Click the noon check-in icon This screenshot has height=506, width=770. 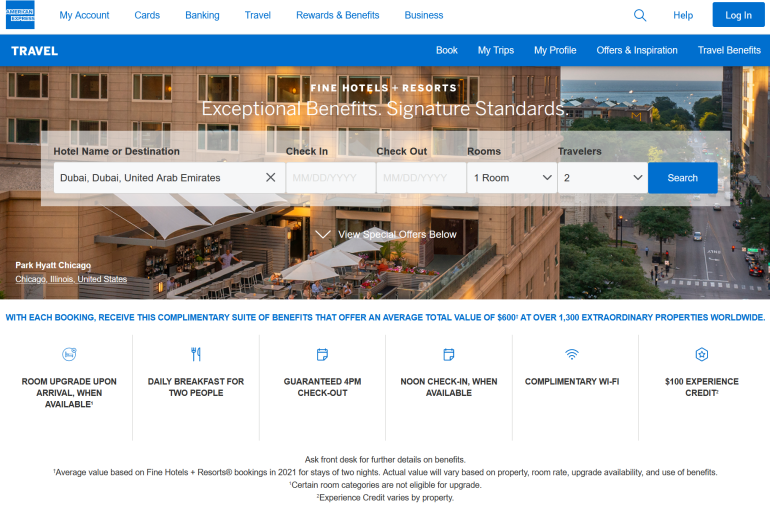(x=449, y=354)
